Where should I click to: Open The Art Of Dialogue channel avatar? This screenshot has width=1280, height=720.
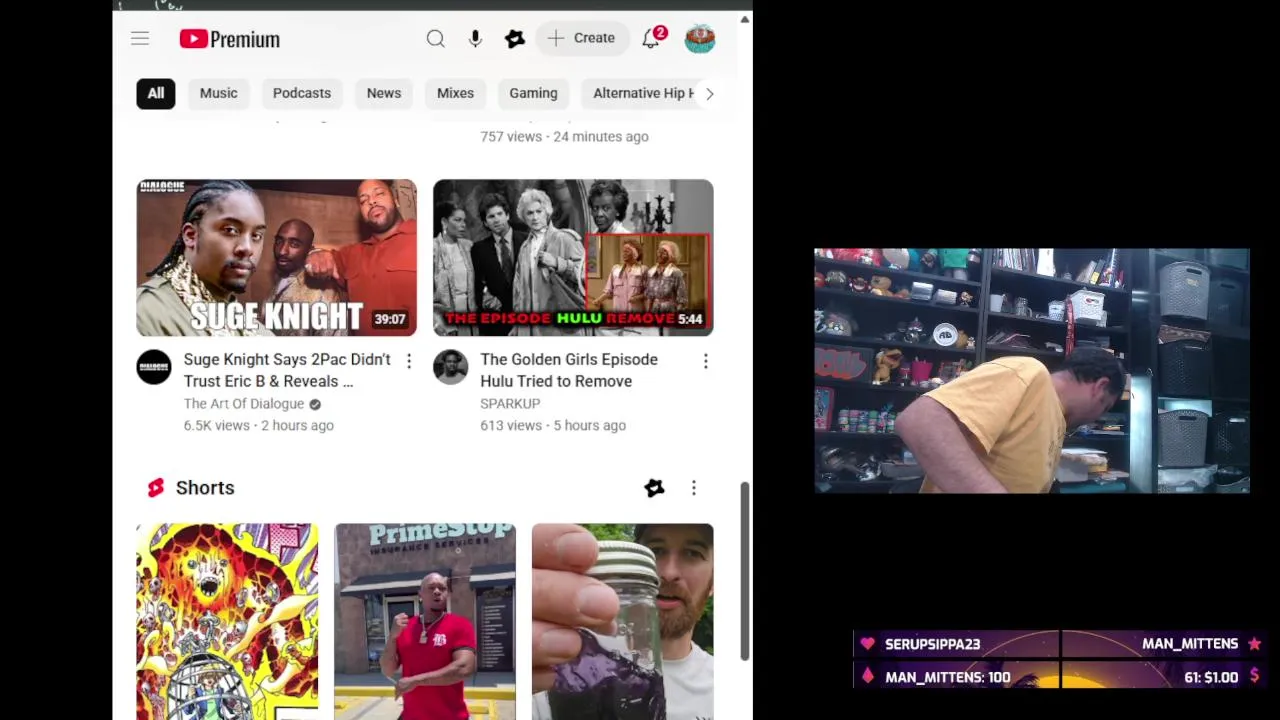[154, 367]
